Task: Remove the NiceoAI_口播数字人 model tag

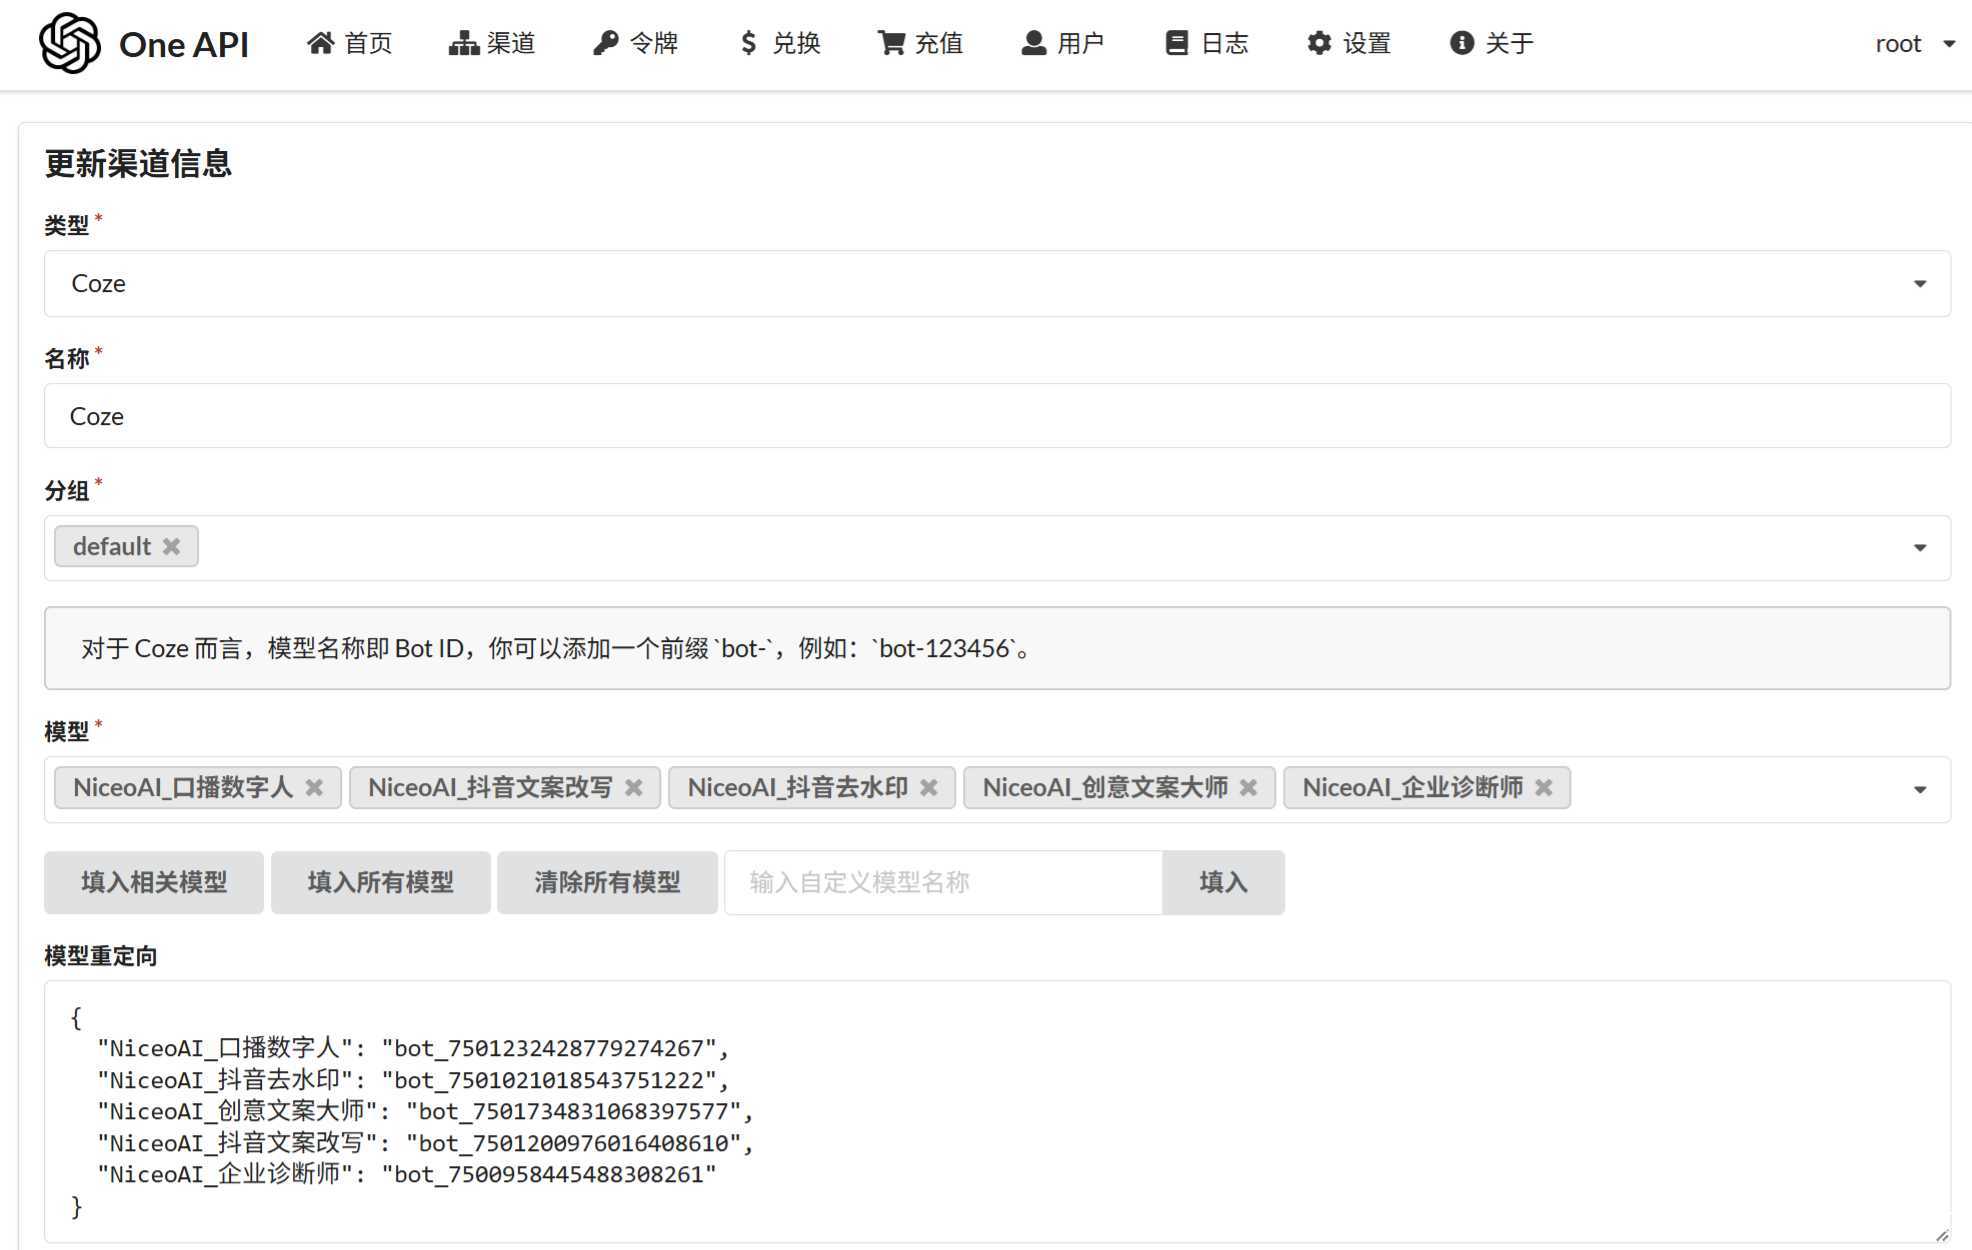Action: point(314,788)
